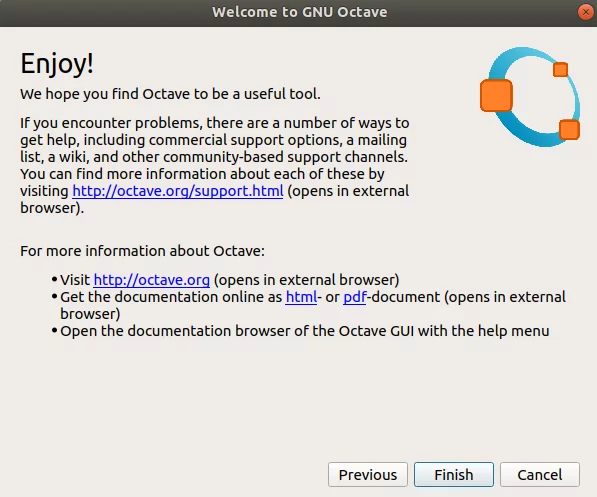
Task: Visit the http://octave.org link
Action: pos(152,280)
